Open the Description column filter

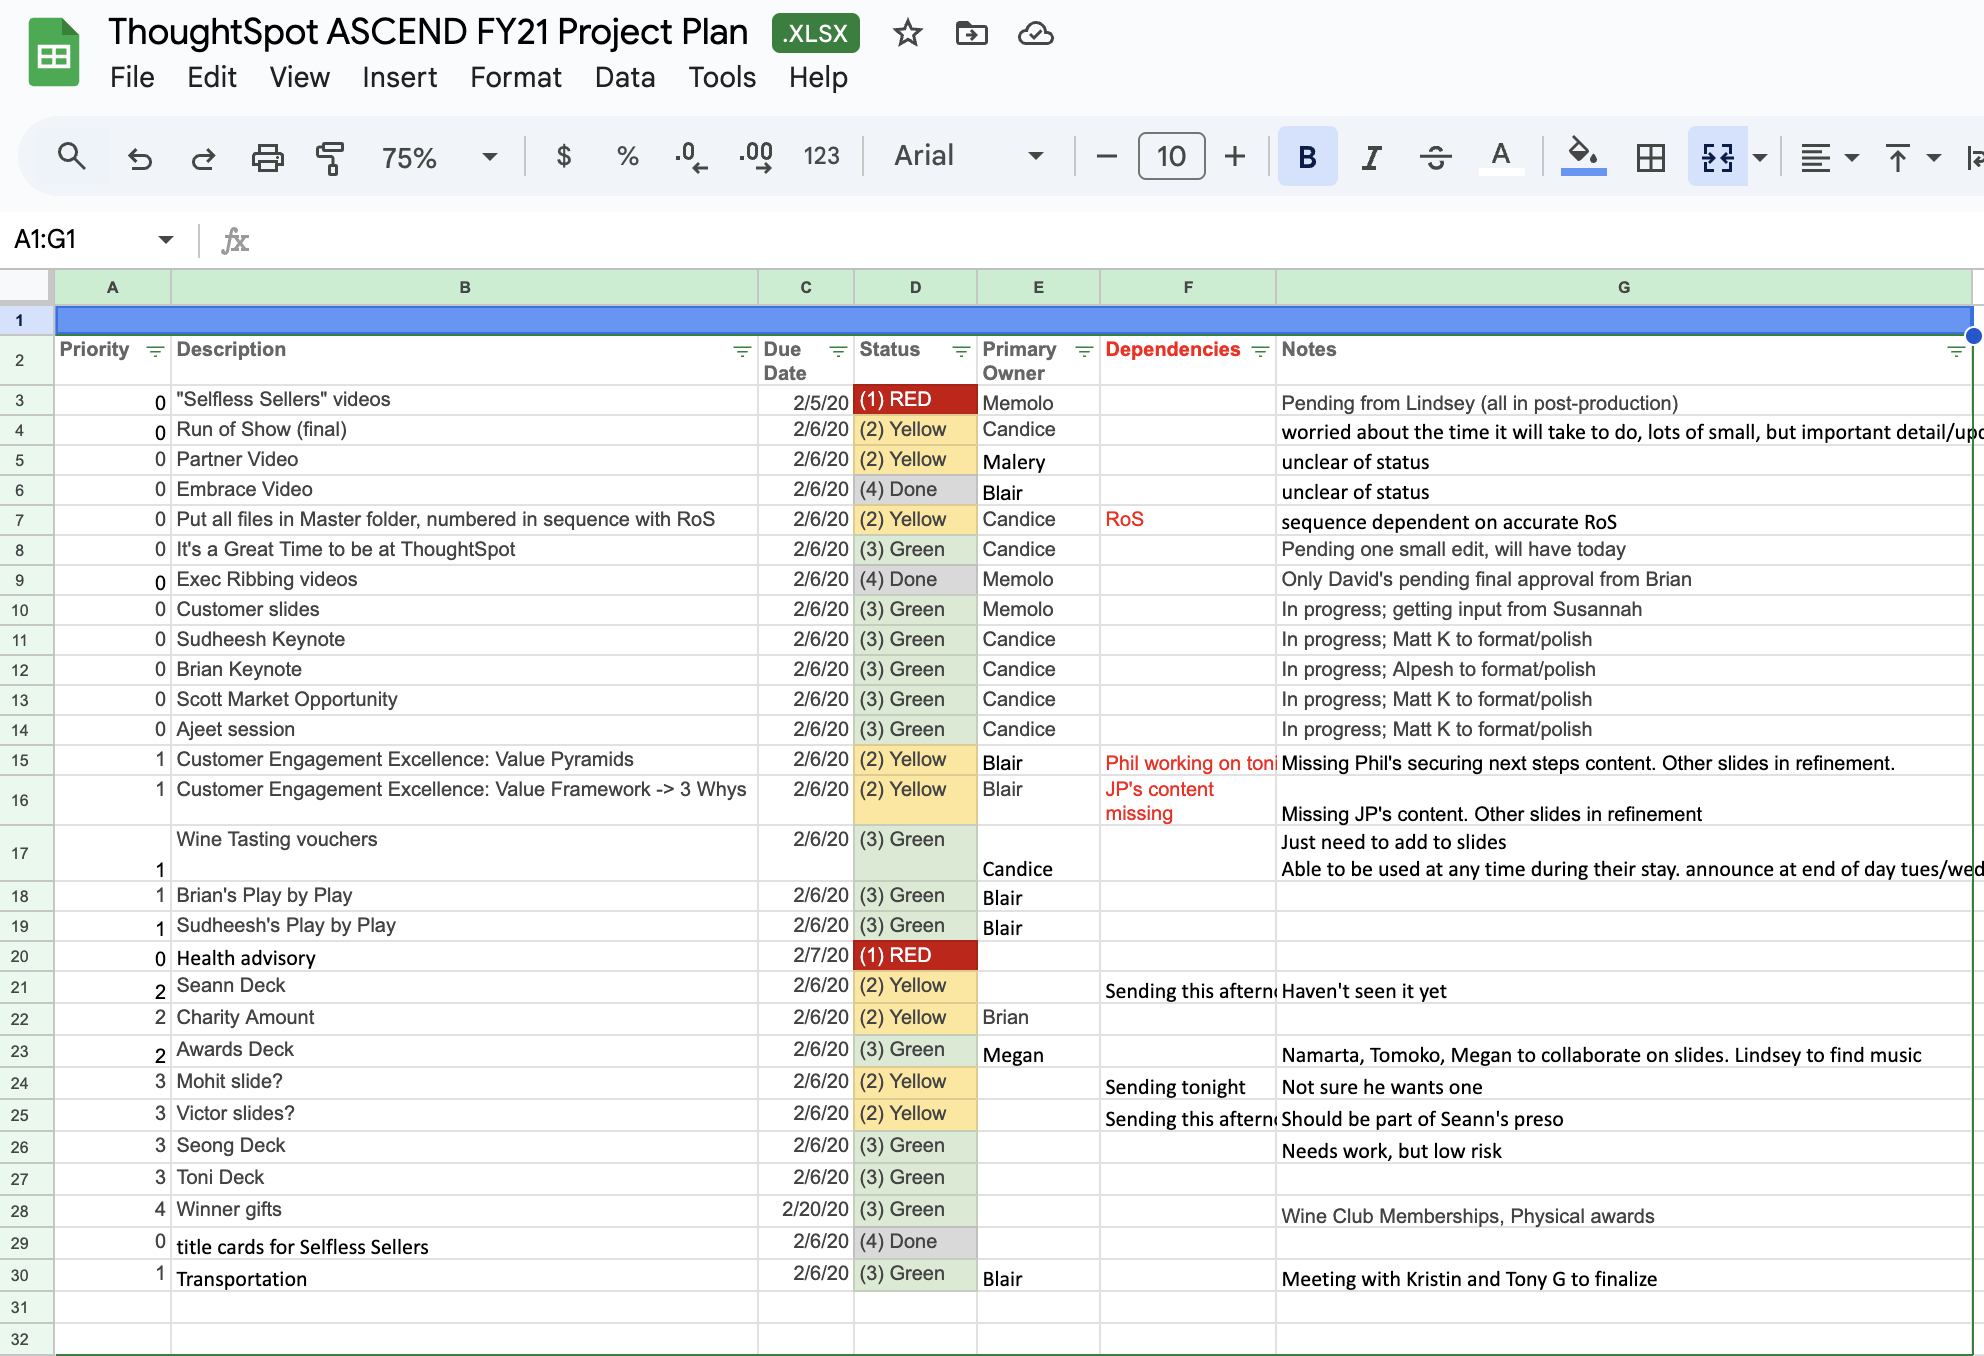click(x=742, y=351)
